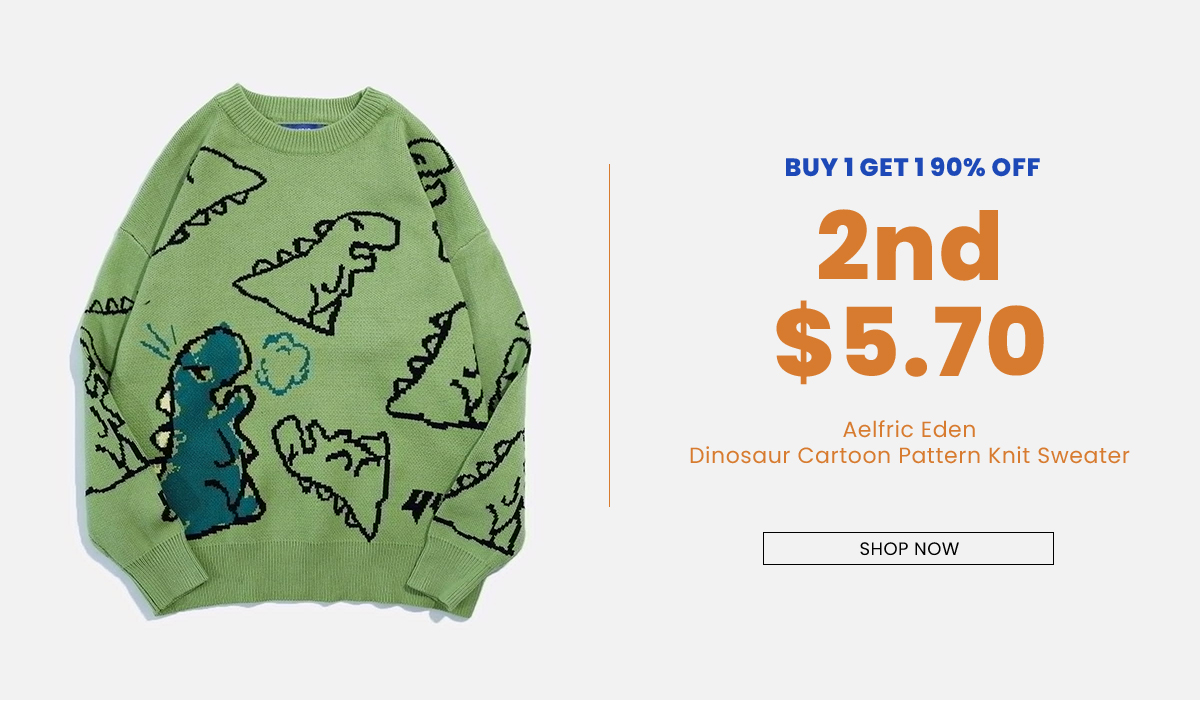Open the Aelfric Eden brand name
Viewport: 1200px width, 708px height.
coord(909,430)
